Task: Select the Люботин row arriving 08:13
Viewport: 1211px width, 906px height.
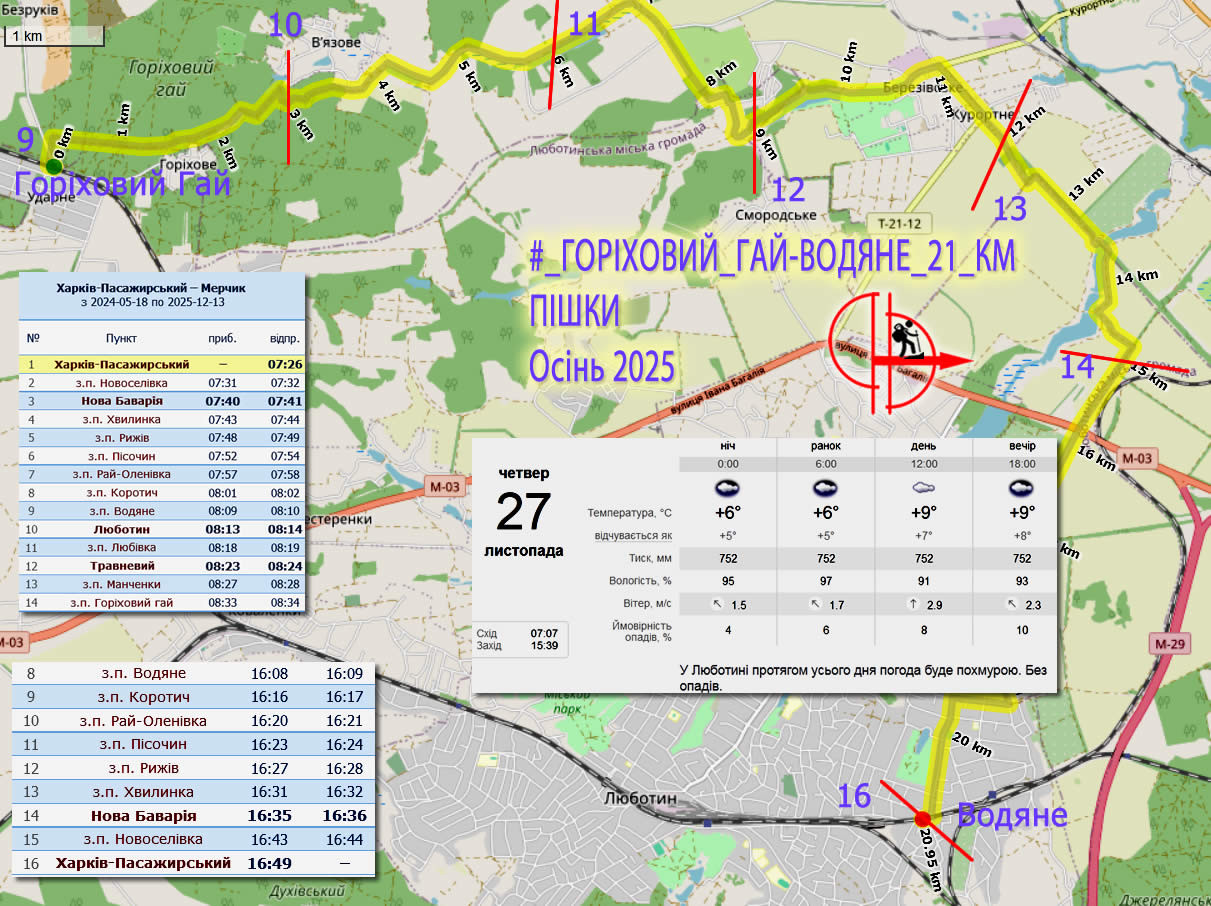Action: pyautogui.click(x=163, y=529)
